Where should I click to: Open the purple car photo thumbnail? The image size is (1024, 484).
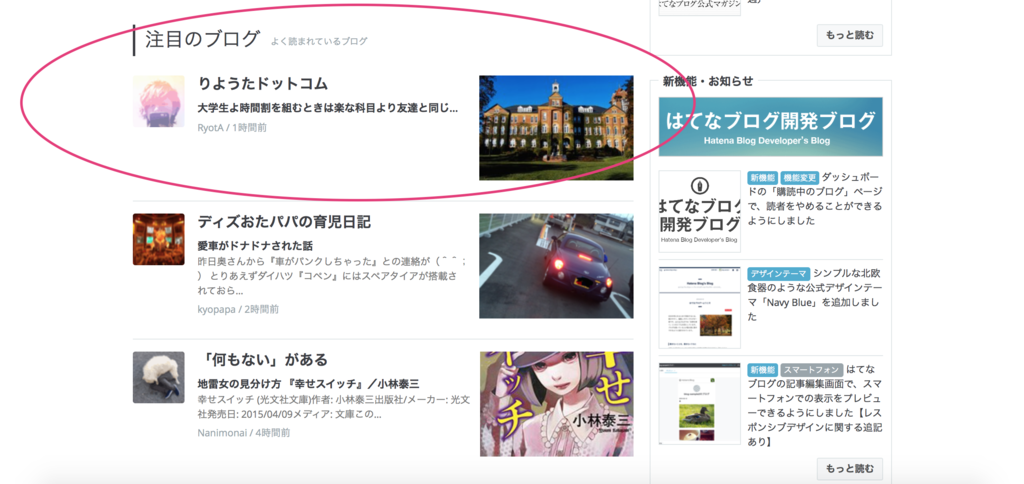click(556, 266)
